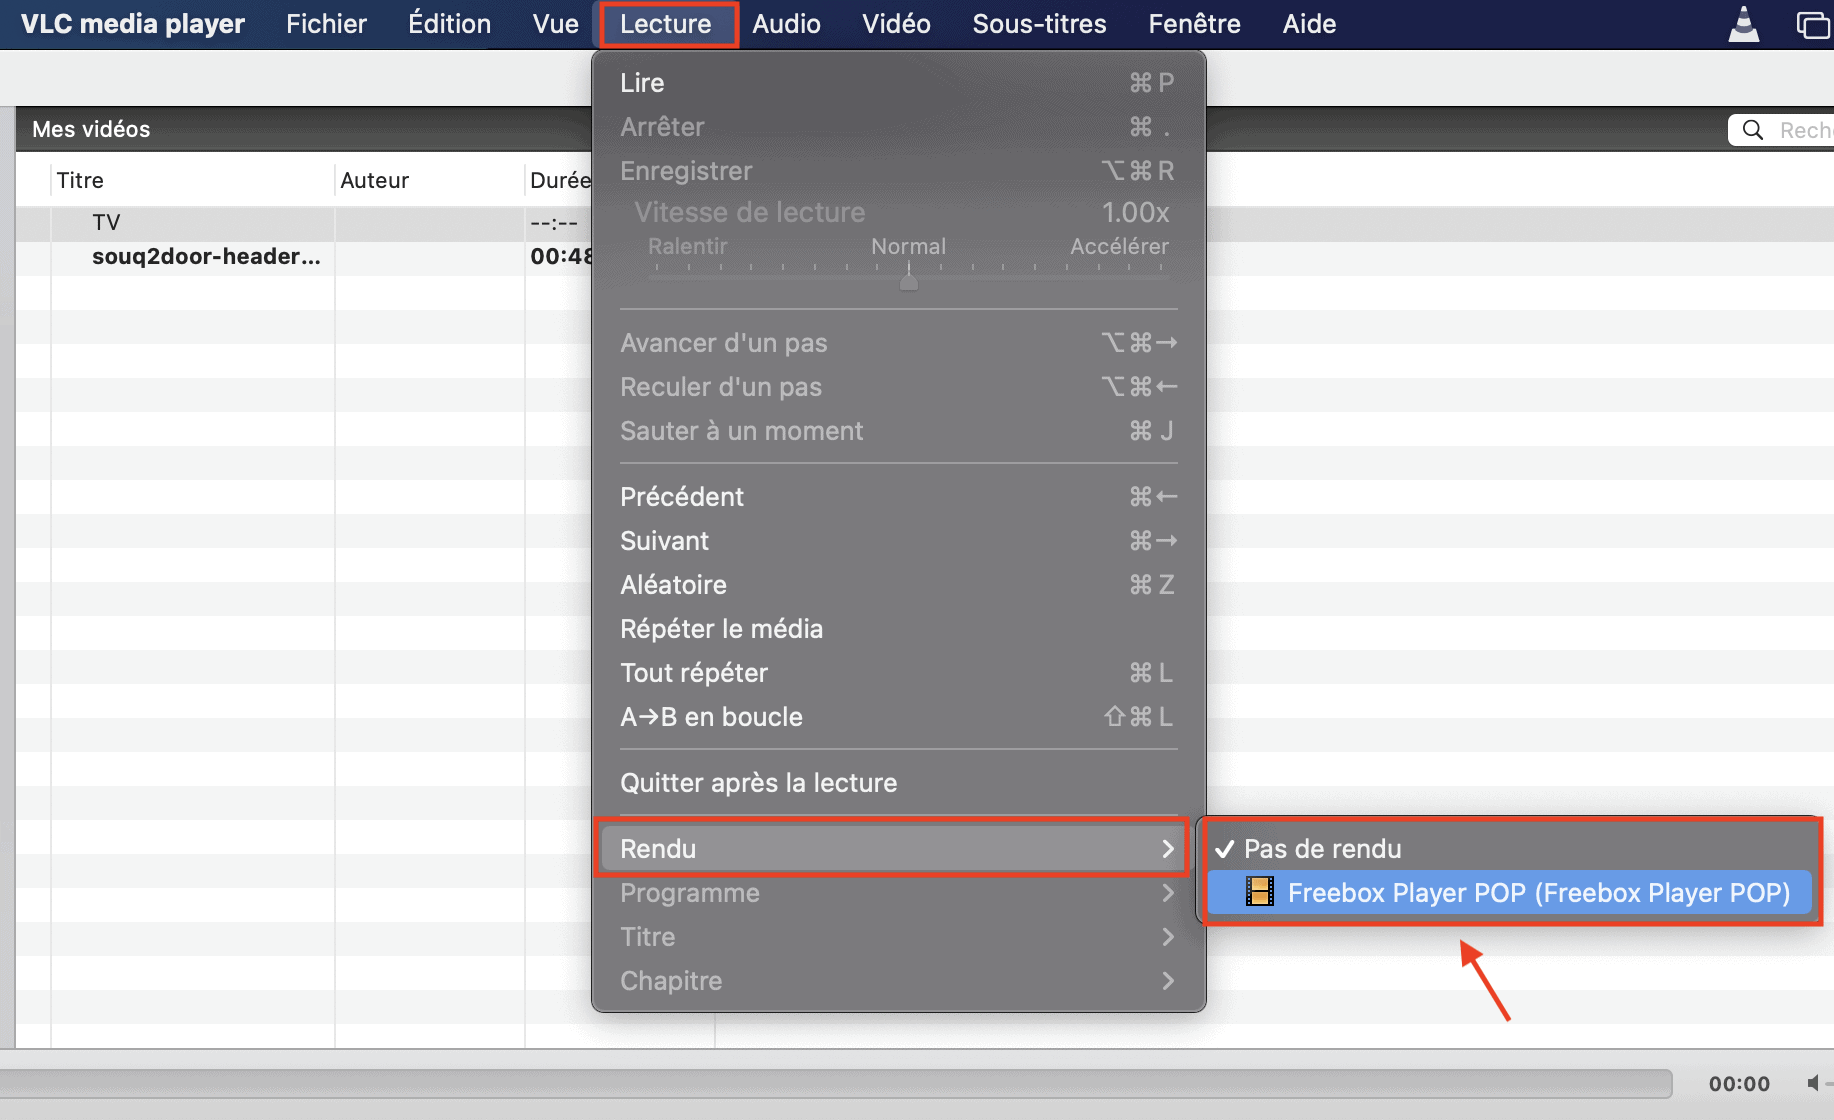
Task: Choose Suivant menu entry
Action: 898,541
